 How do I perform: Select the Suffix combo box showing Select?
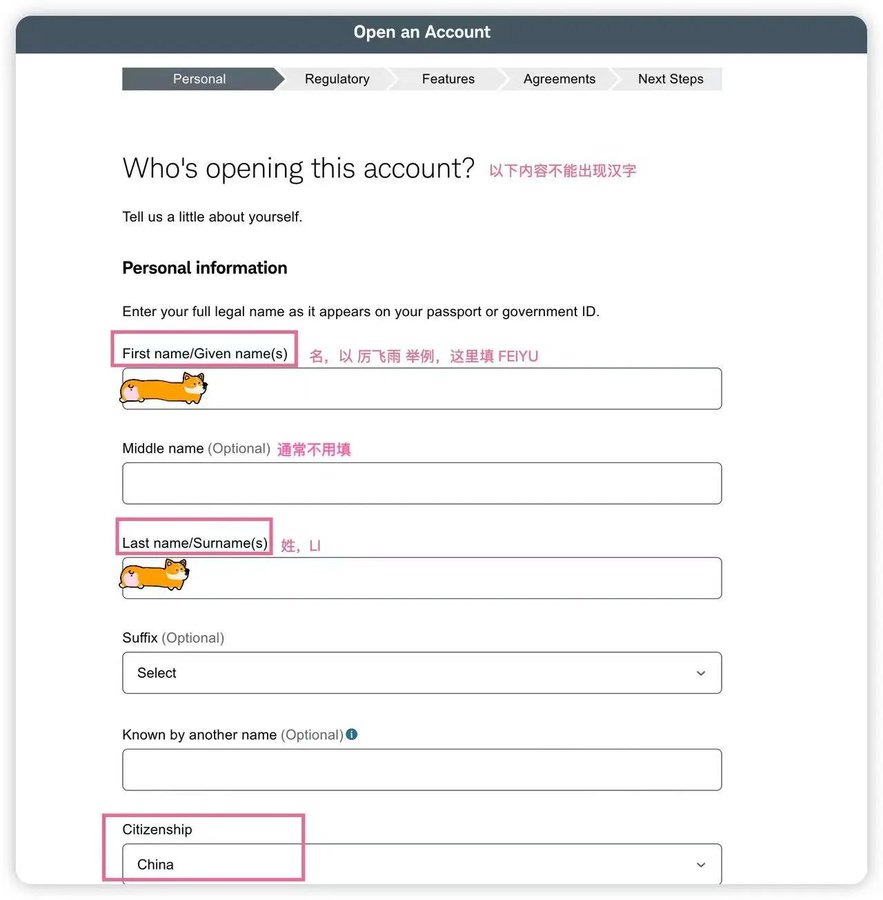[421, 673]
